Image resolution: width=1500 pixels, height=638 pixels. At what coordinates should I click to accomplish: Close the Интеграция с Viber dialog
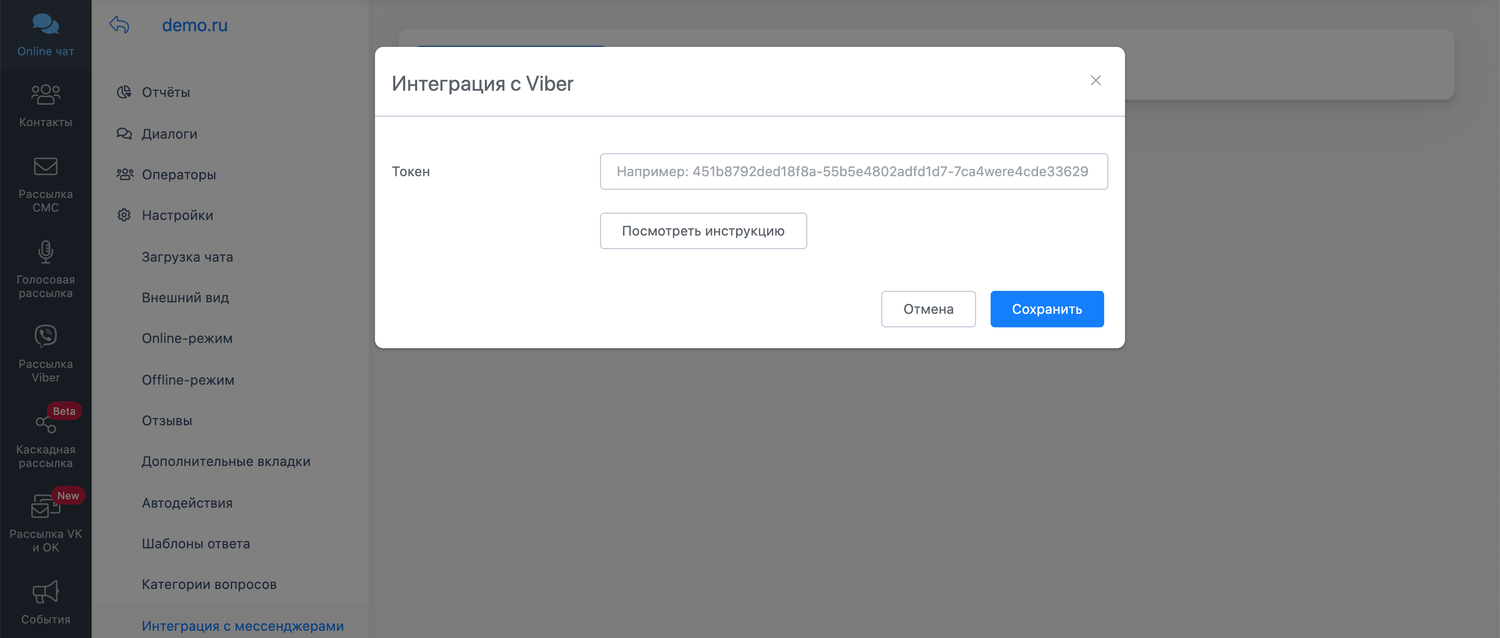point(1096,81)
